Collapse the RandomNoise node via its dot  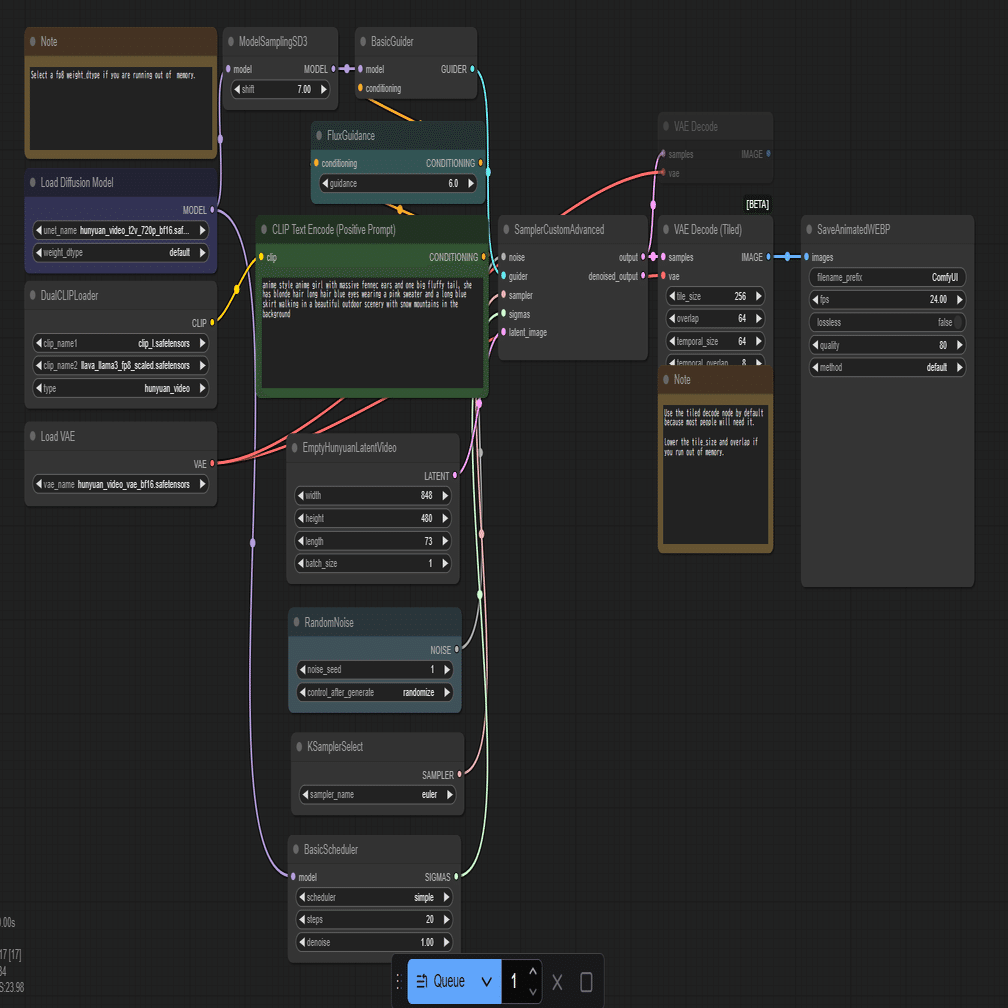296,622
